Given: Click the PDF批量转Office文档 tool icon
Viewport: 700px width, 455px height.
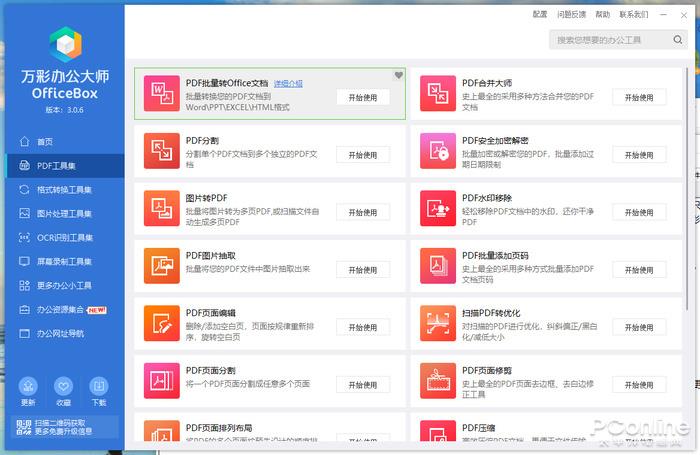Looking at the screenshot, I should pos(162,93).
